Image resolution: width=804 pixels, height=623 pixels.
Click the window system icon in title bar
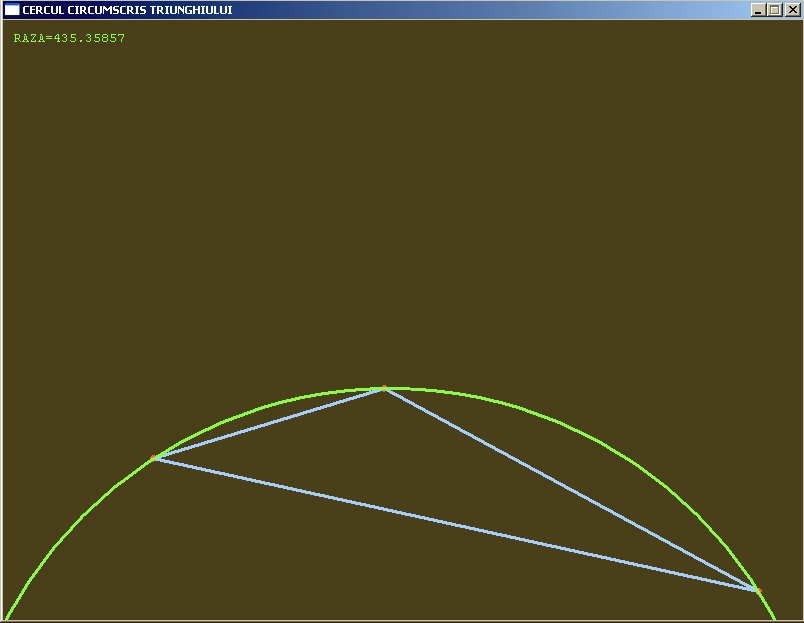point(12,10)
